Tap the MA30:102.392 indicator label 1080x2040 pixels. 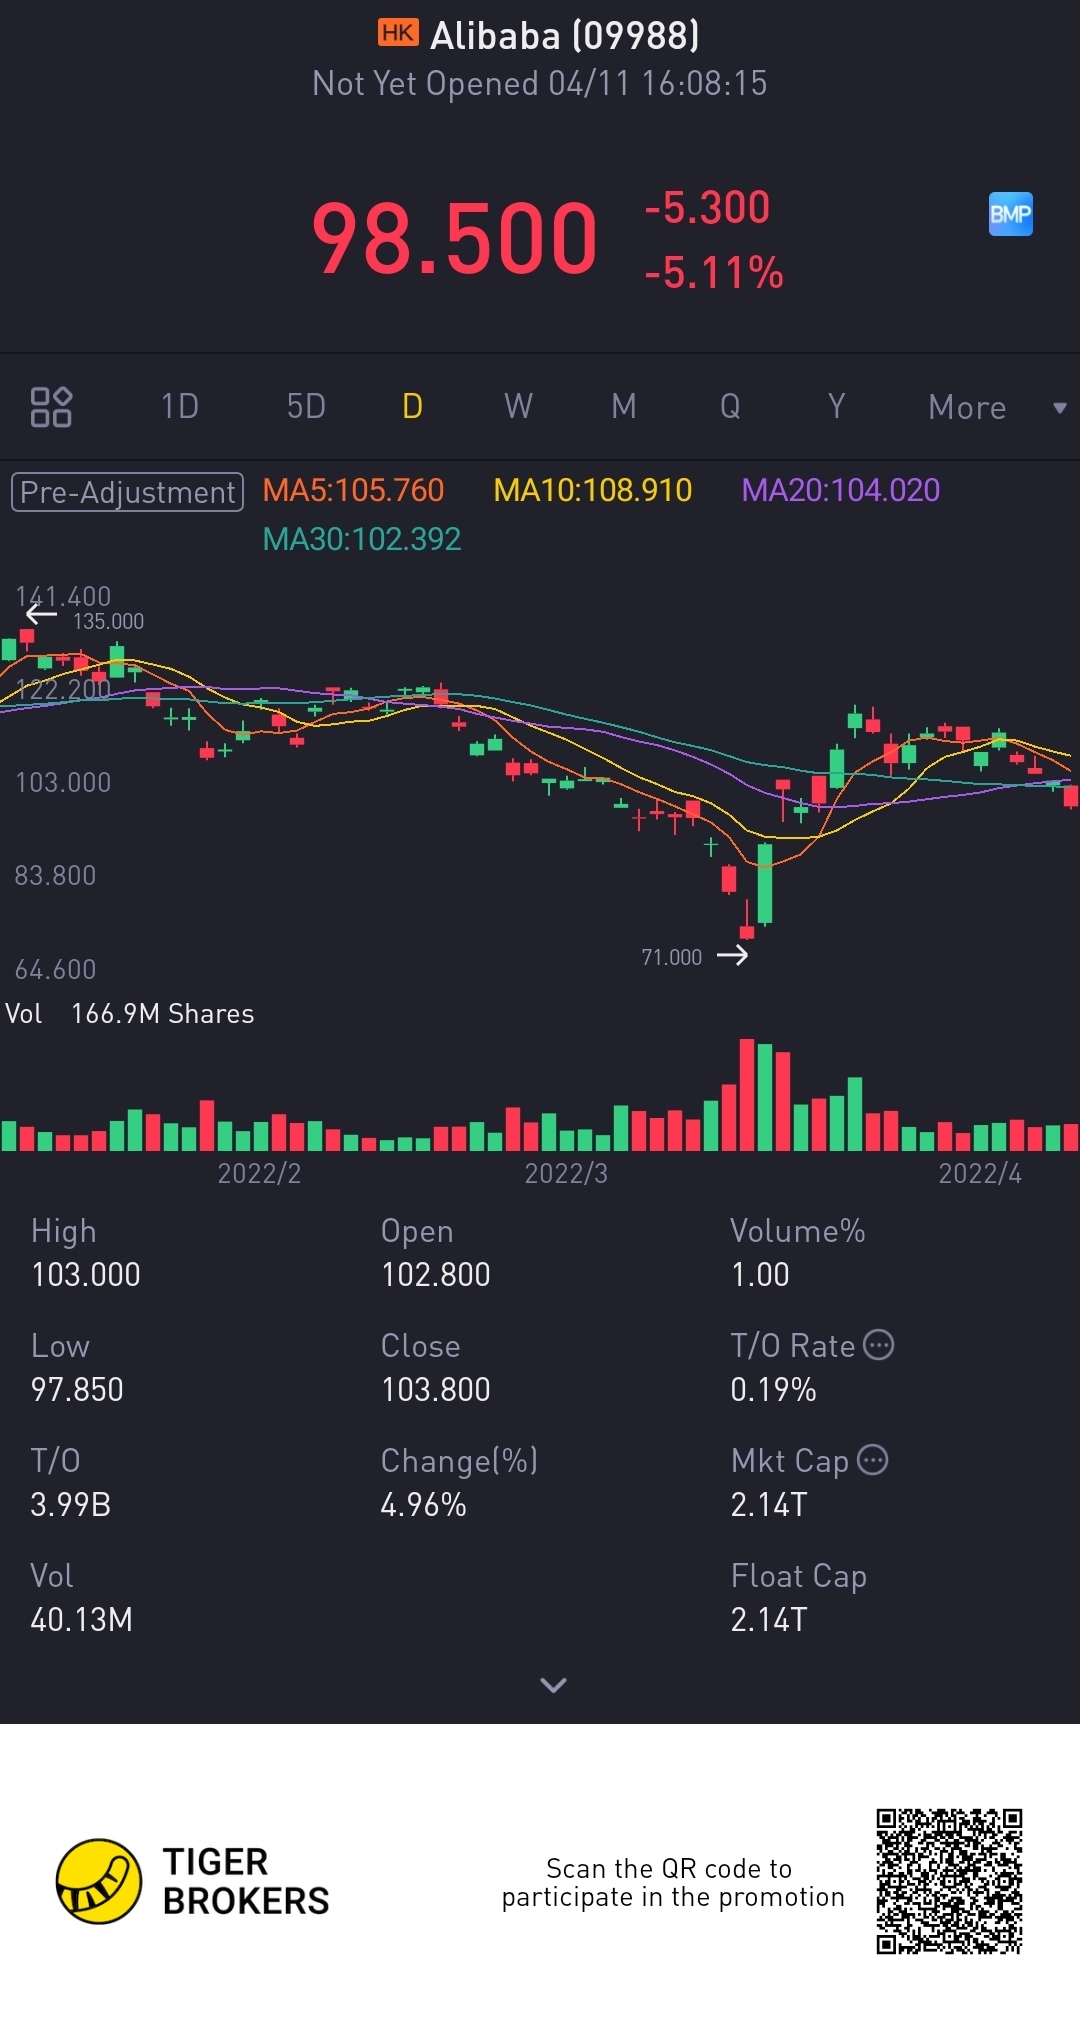362,539
